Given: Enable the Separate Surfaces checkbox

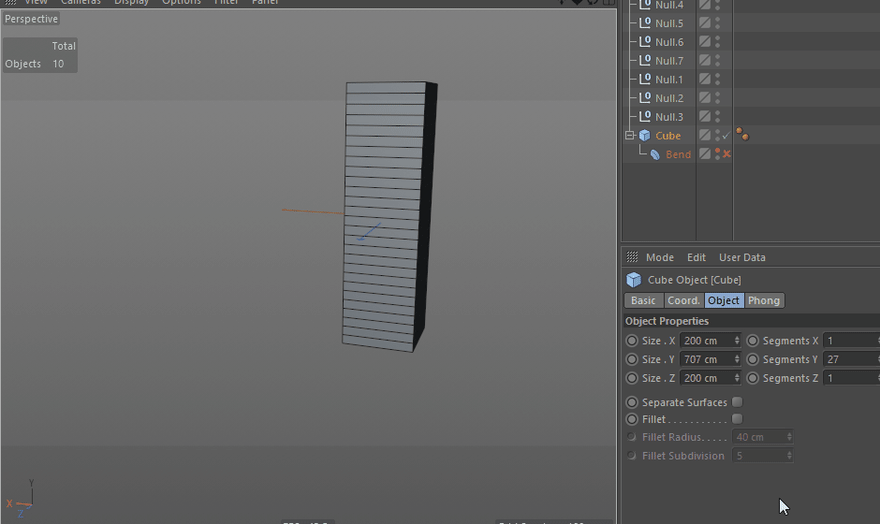Looking at the screenshot, I should (x=737, y=402).
